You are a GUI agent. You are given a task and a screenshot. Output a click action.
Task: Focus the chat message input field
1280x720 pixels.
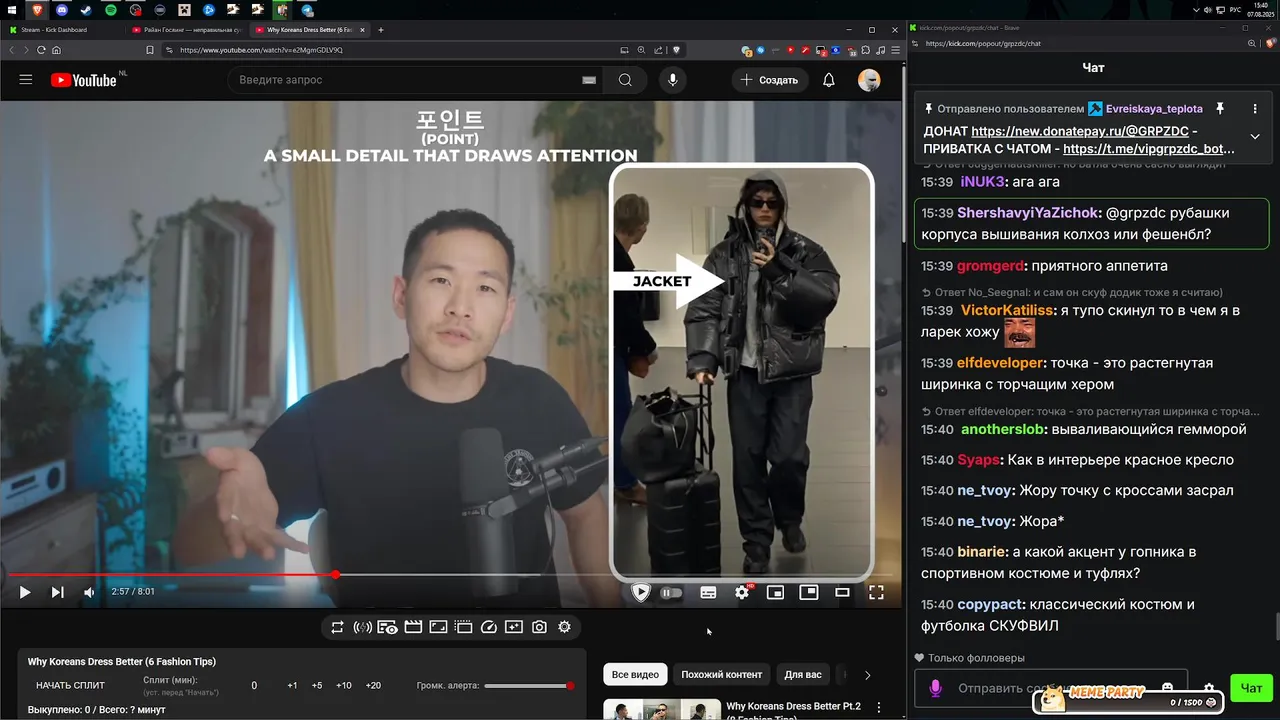pos(1050,688)
